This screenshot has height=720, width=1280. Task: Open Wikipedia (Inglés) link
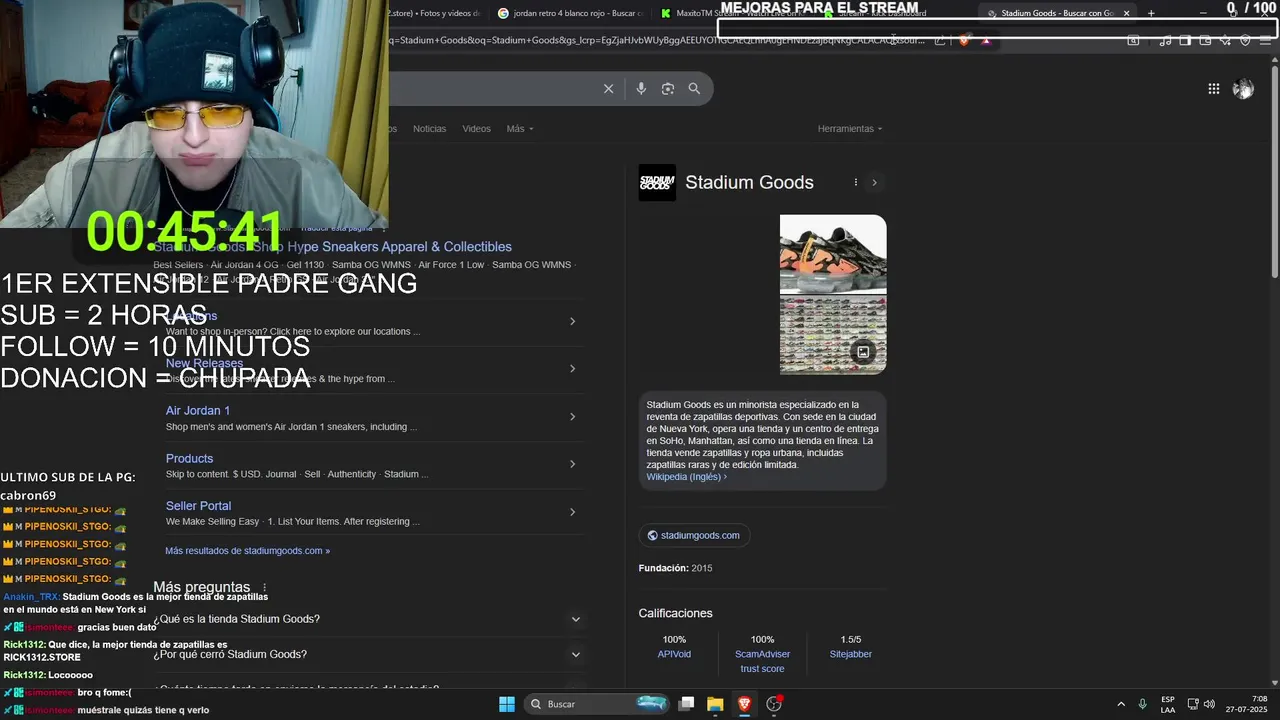[686, 477]
